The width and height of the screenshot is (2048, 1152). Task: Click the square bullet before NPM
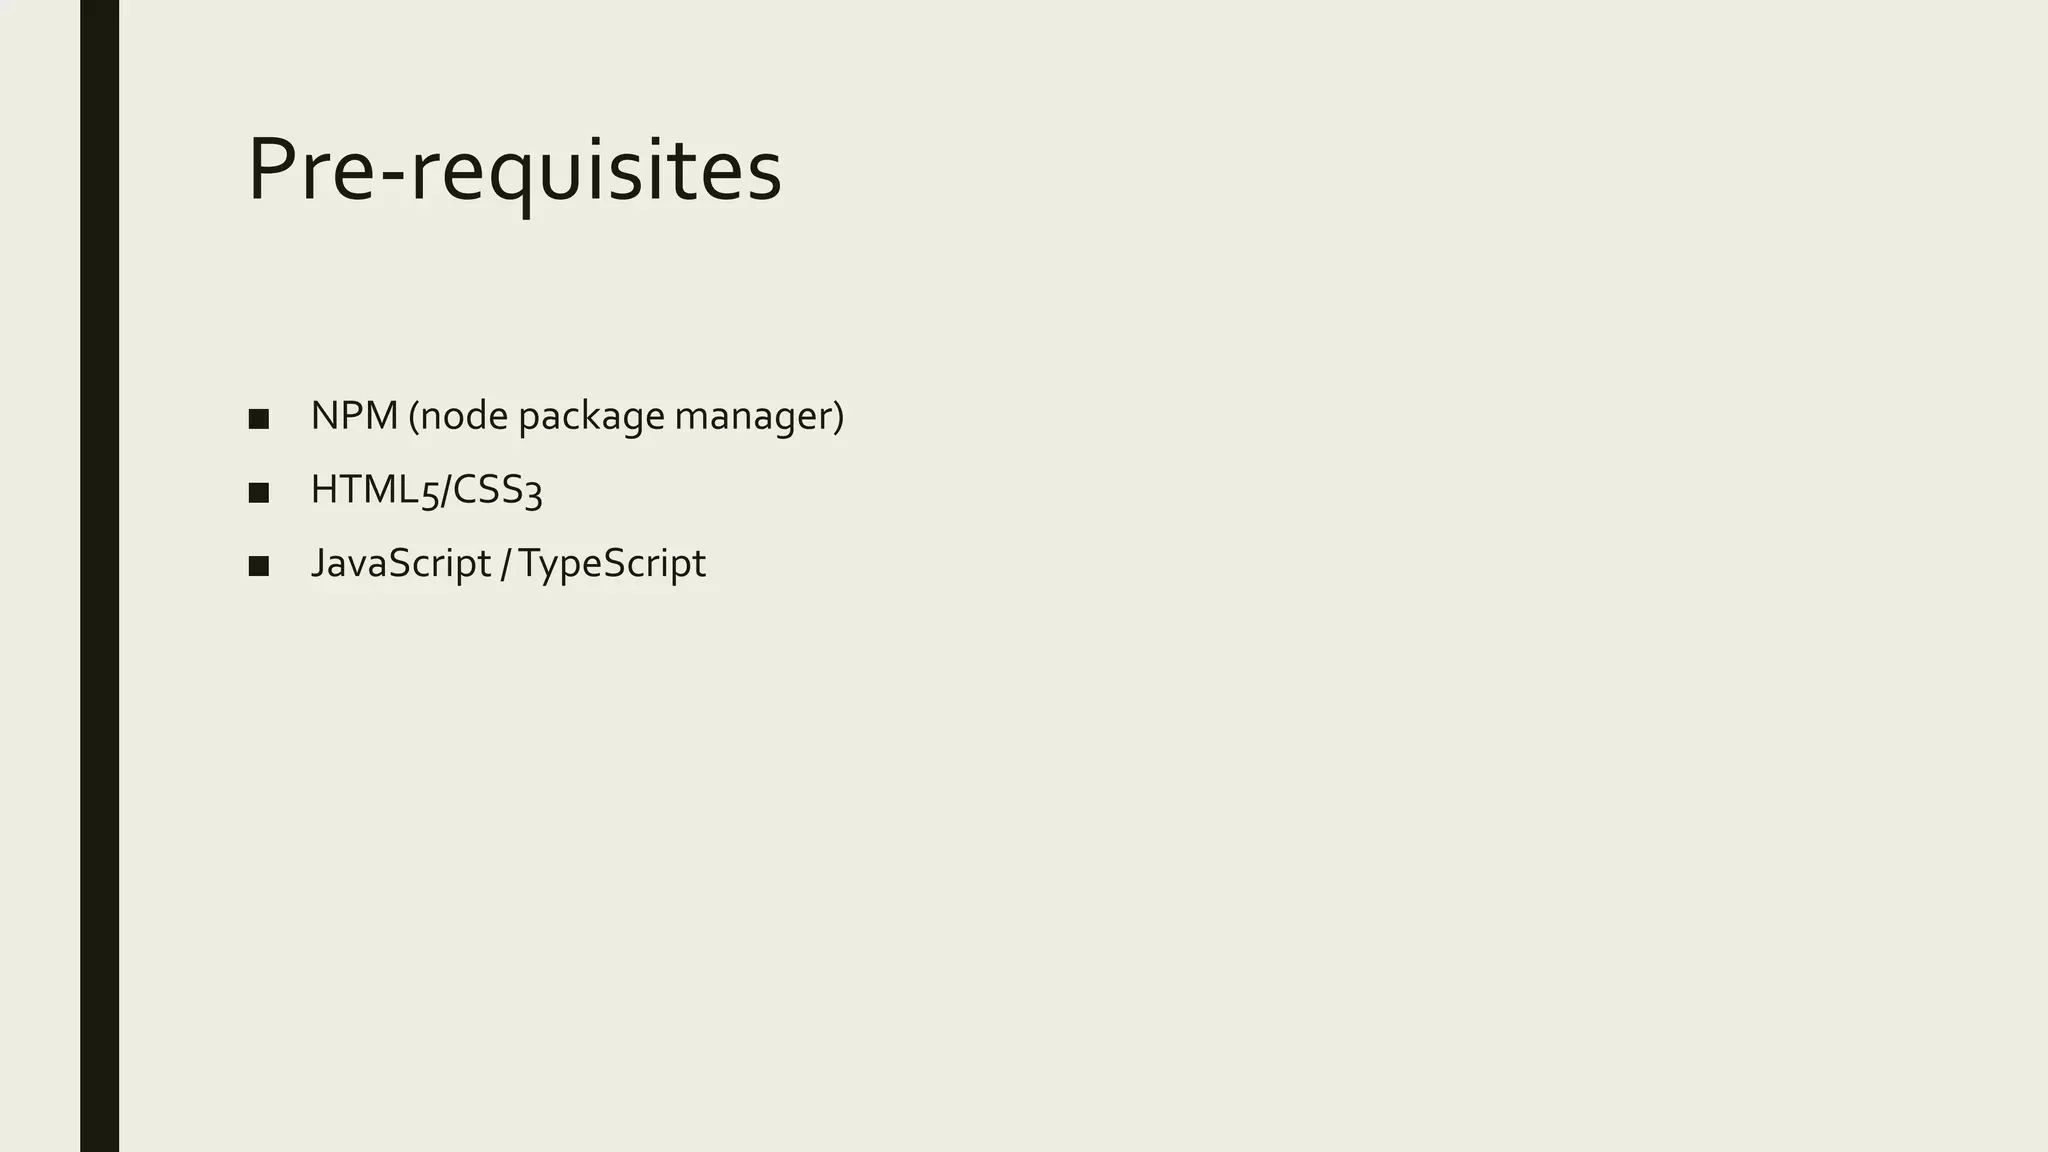258,419
